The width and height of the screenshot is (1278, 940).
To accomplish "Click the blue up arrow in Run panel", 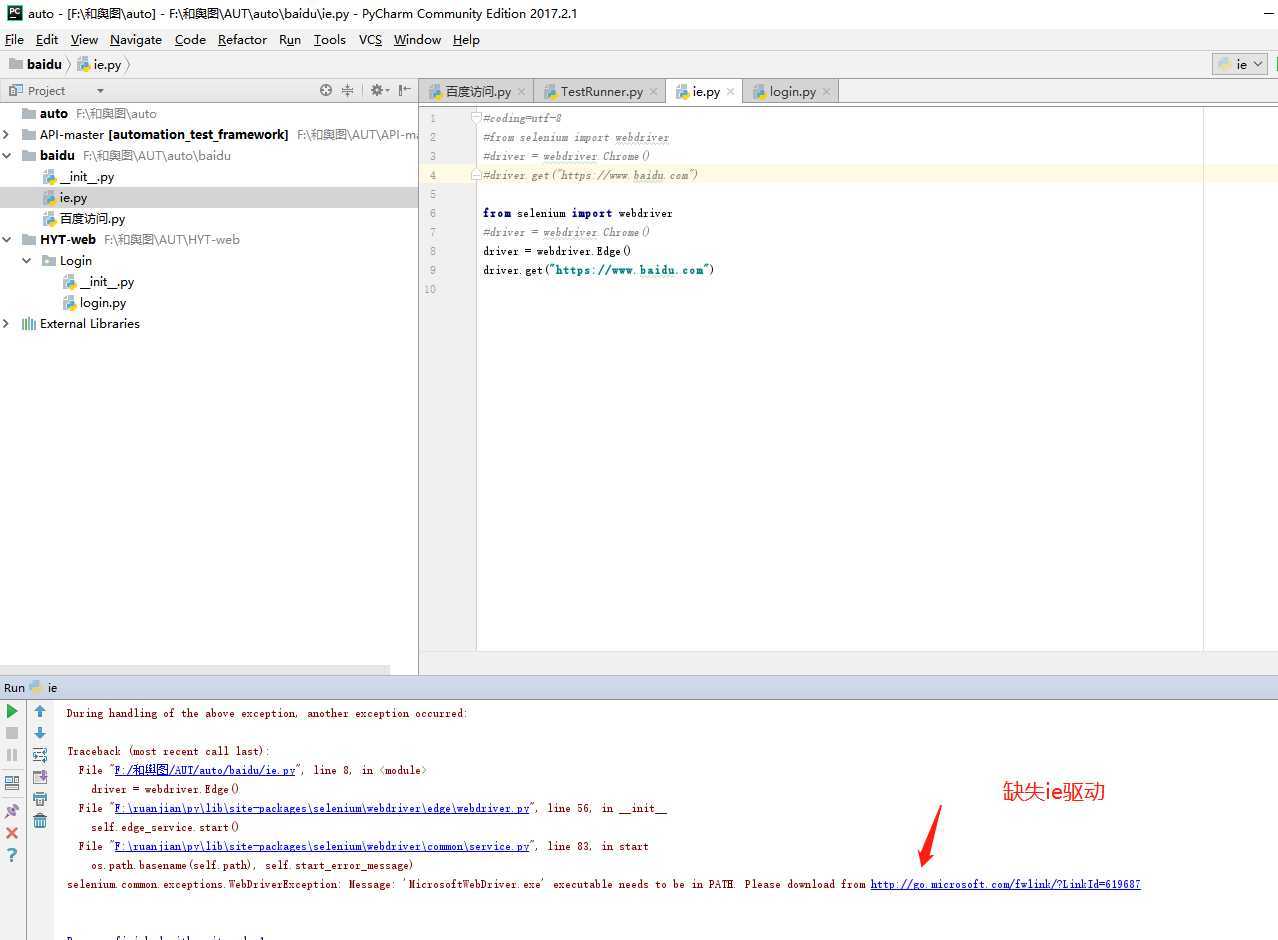I will point(40,711).
